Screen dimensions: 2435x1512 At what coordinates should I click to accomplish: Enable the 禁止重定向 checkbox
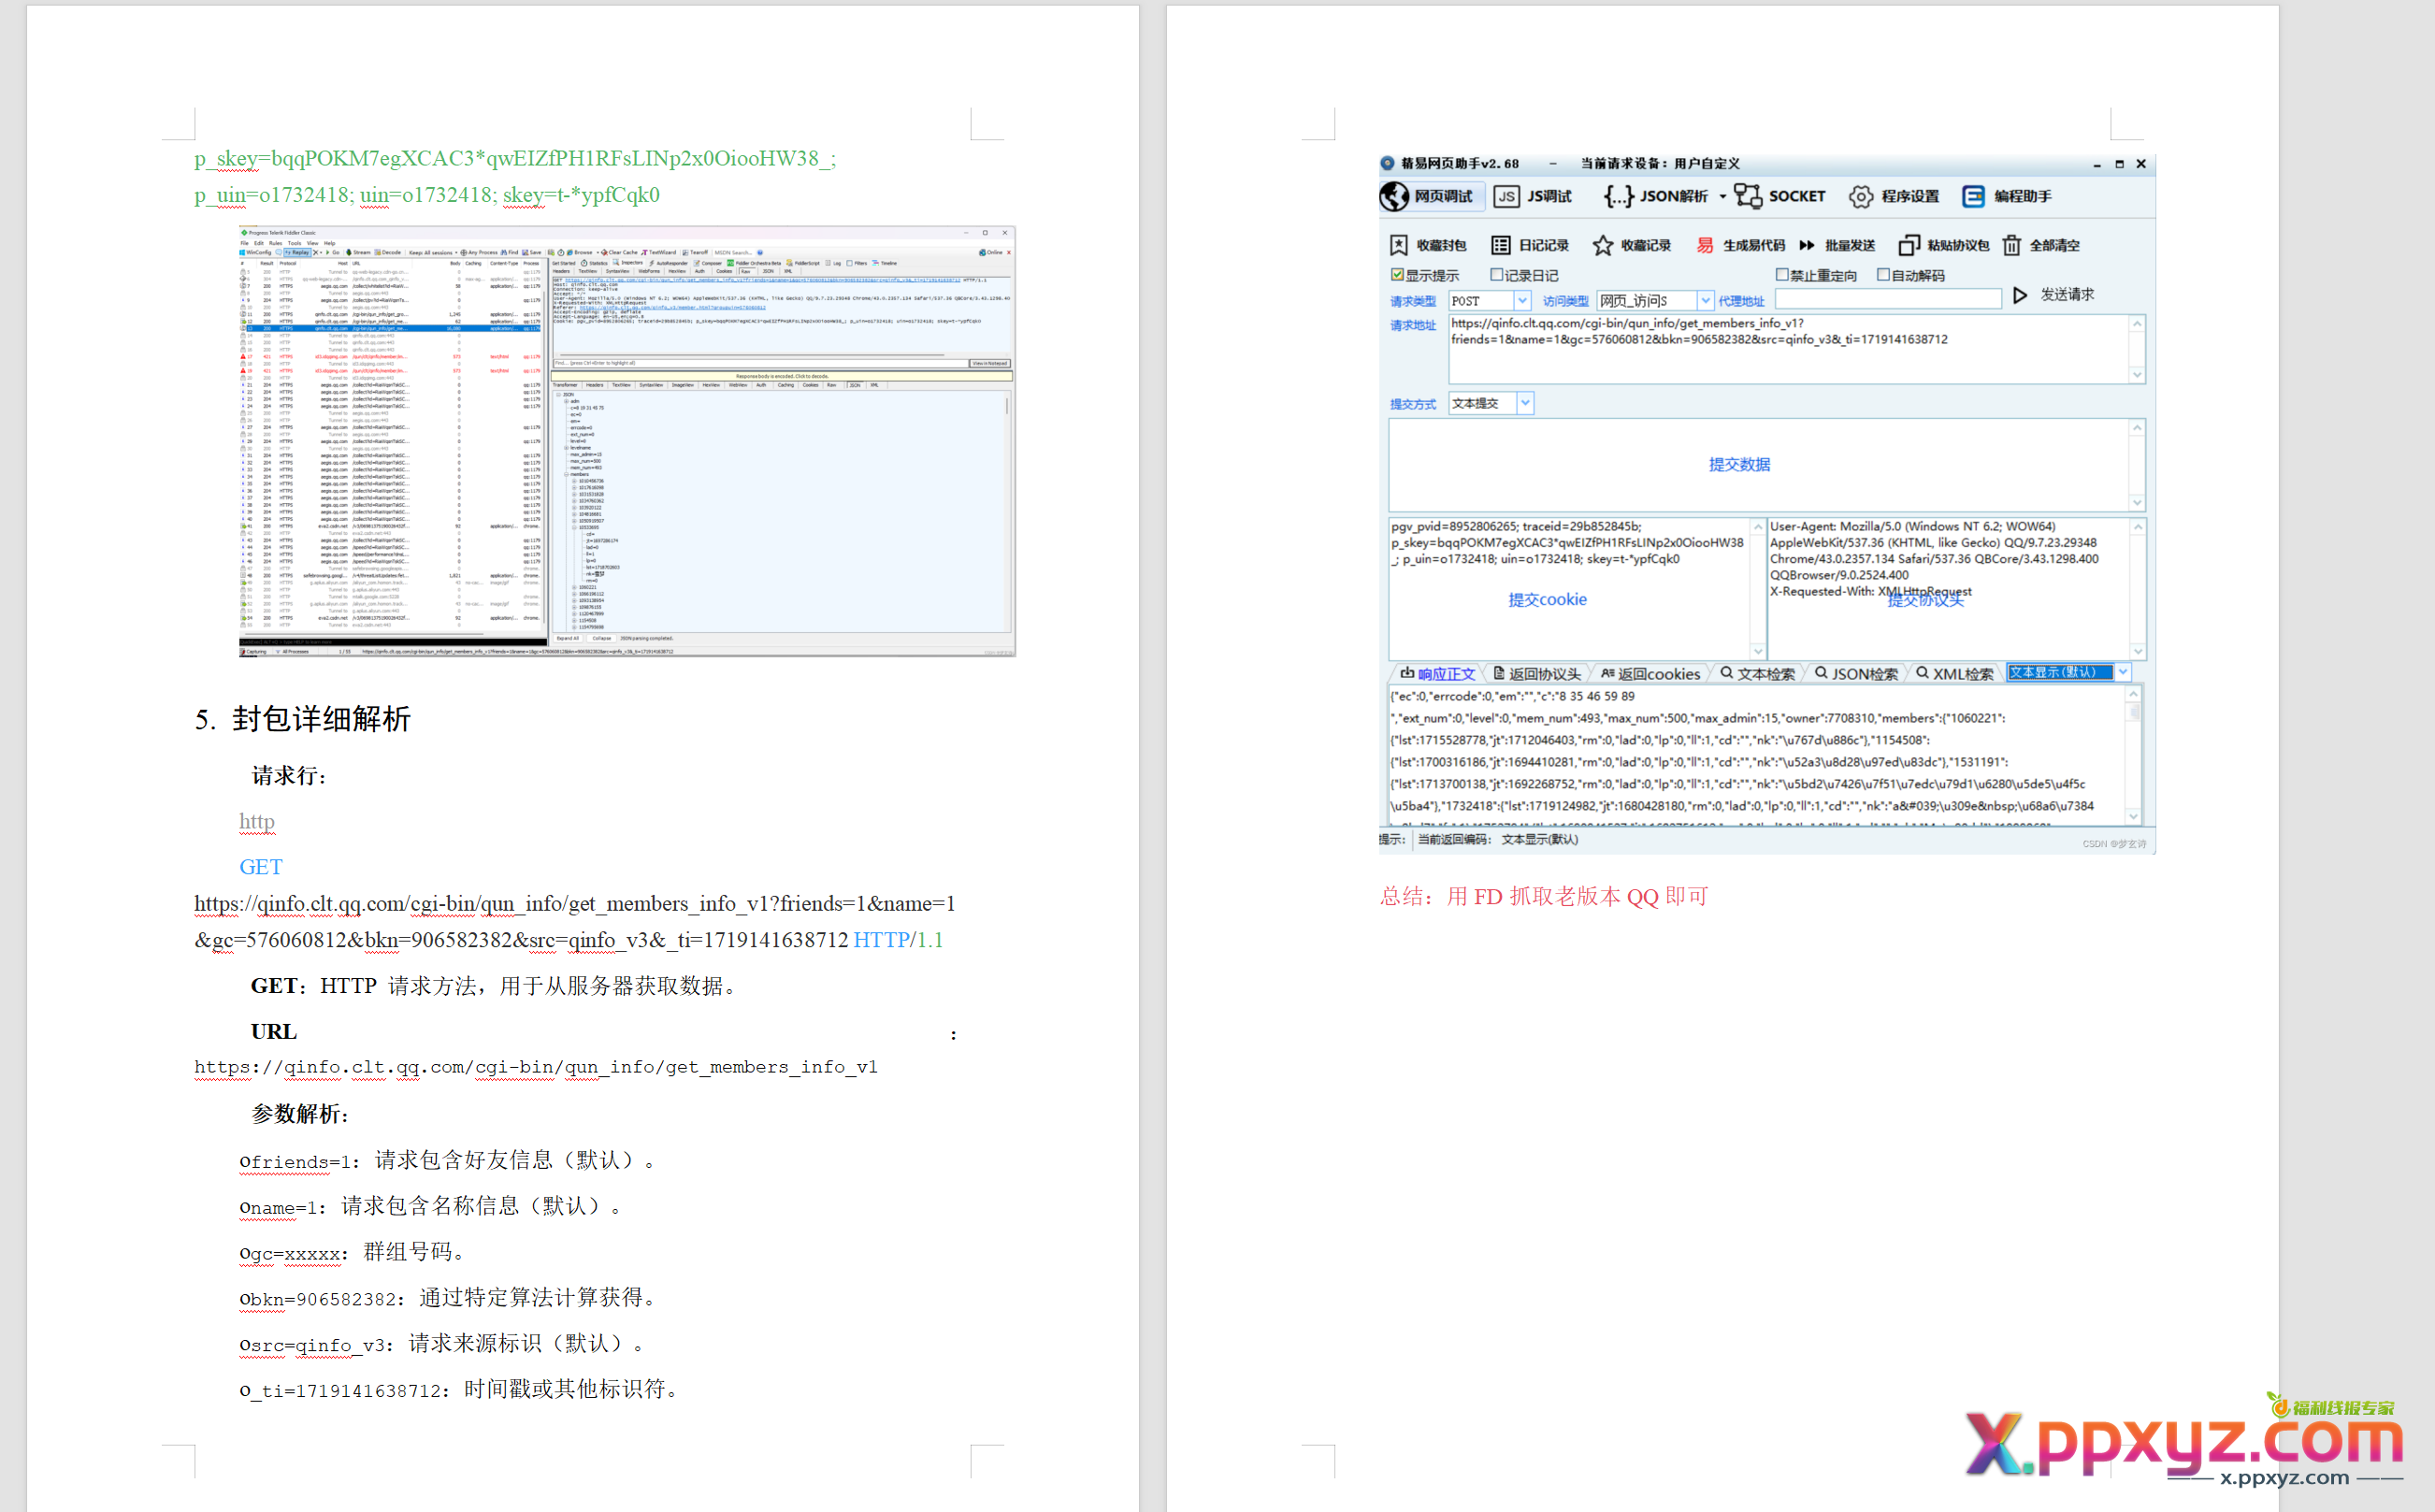click(1782, 274)
